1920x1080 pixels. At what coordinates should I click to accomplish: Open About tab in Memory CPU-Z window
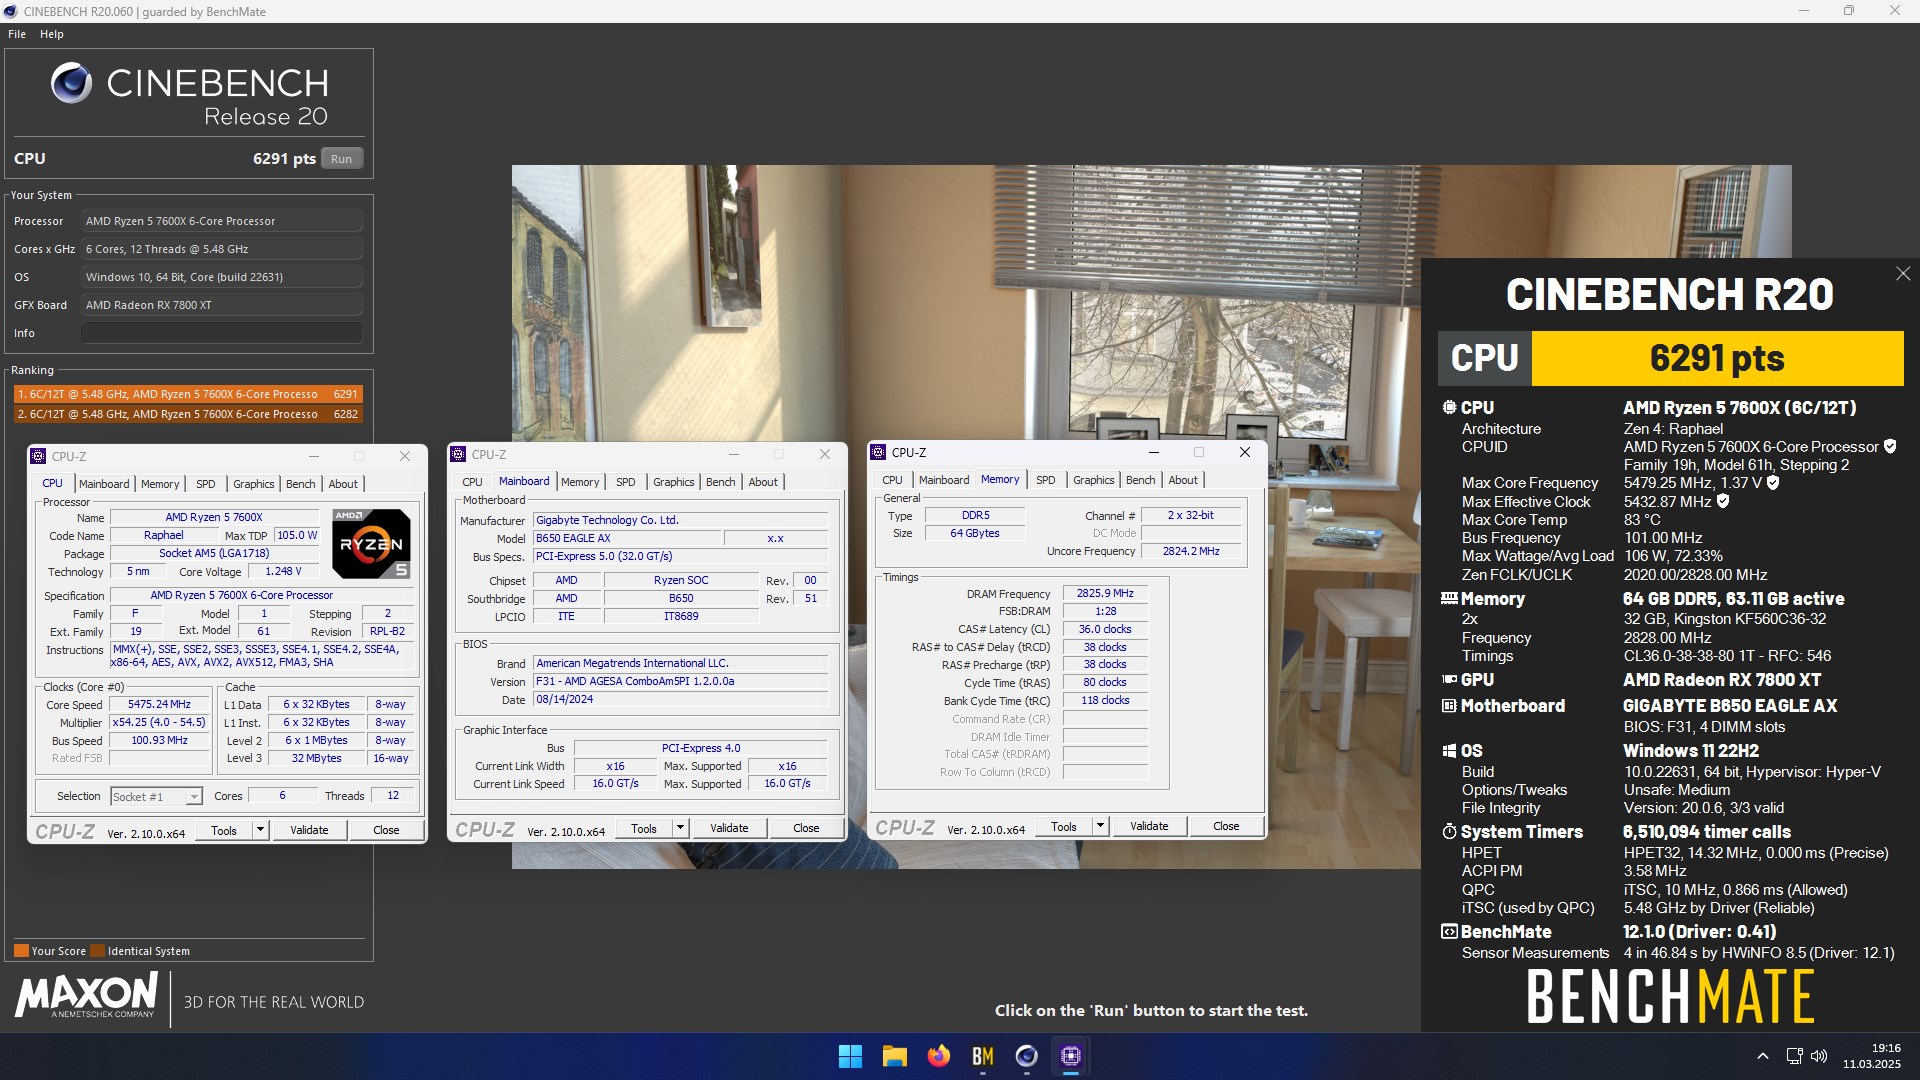[1183, 480]
